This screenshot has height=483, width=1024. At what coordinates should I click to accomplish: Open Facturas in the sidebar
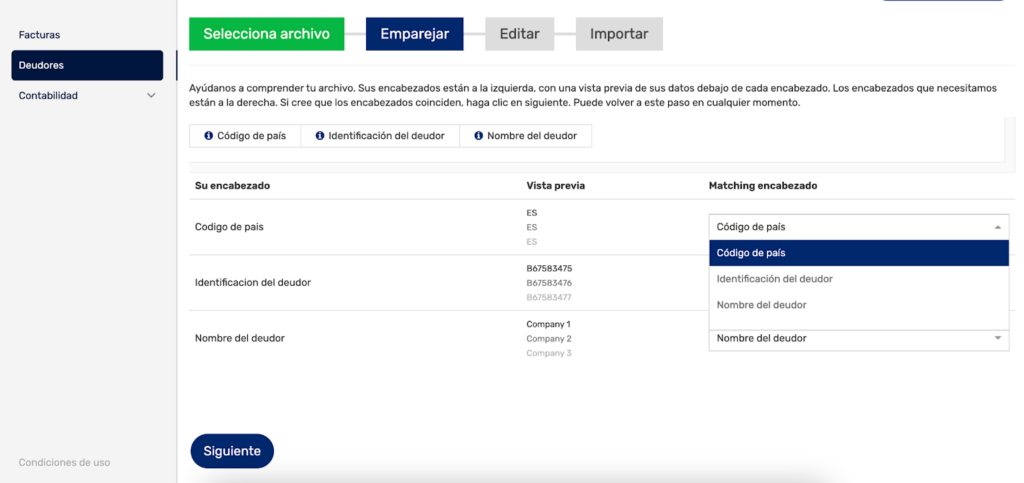(x=40, y=35)
